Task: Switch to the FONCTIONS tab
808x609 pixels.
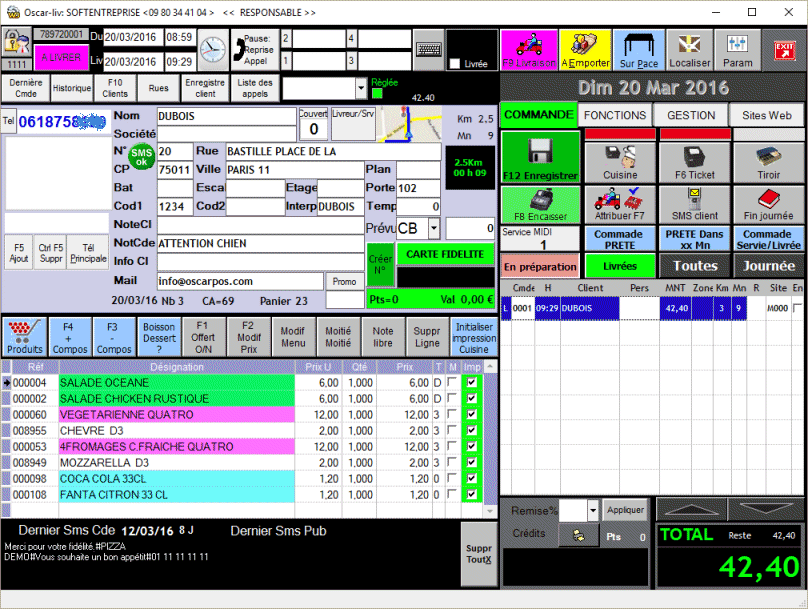Action: pyautogui.click(x=615, y=115)
